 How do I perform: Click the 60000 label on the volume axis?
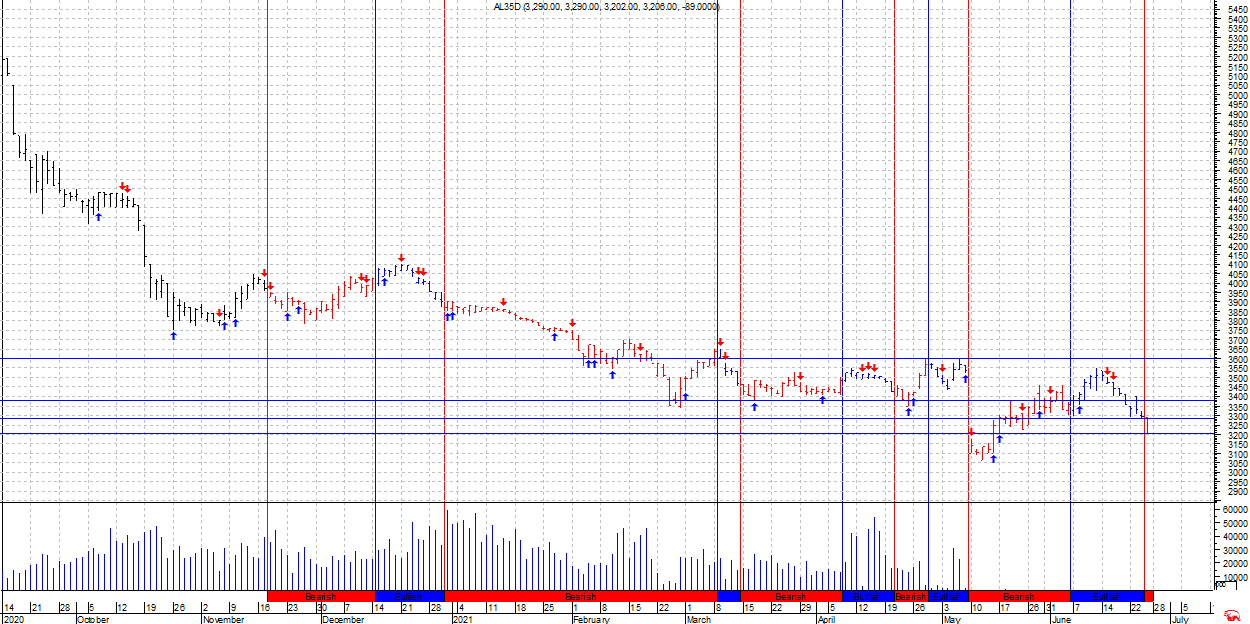tap(1236, 510)
